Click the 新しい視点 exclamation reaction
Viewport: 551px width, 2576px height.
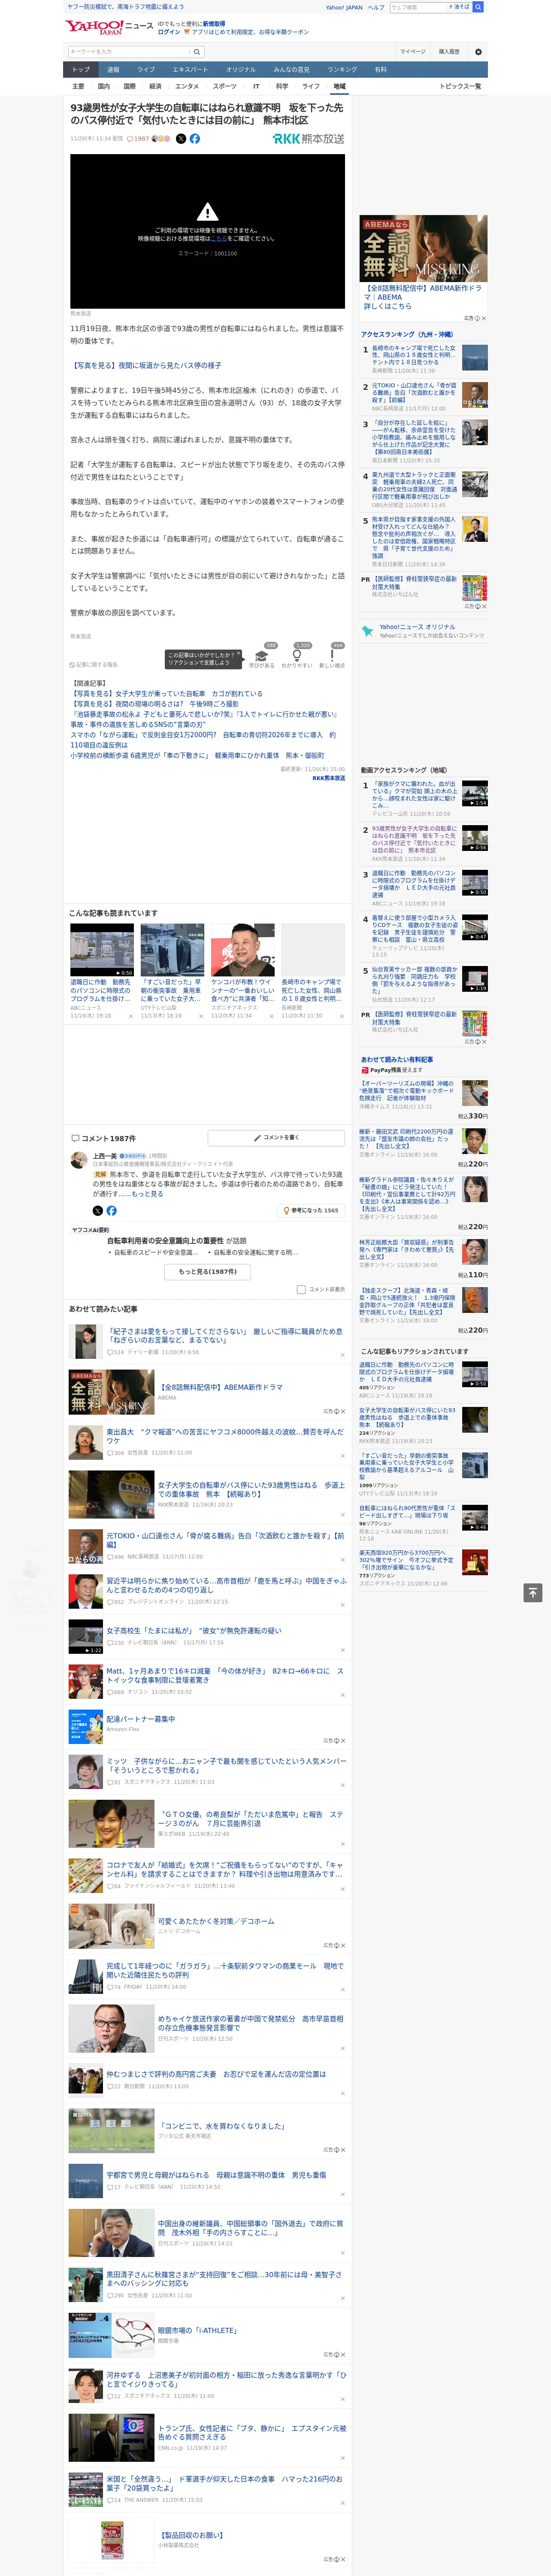pyautogui.click(x=332, y=656)
